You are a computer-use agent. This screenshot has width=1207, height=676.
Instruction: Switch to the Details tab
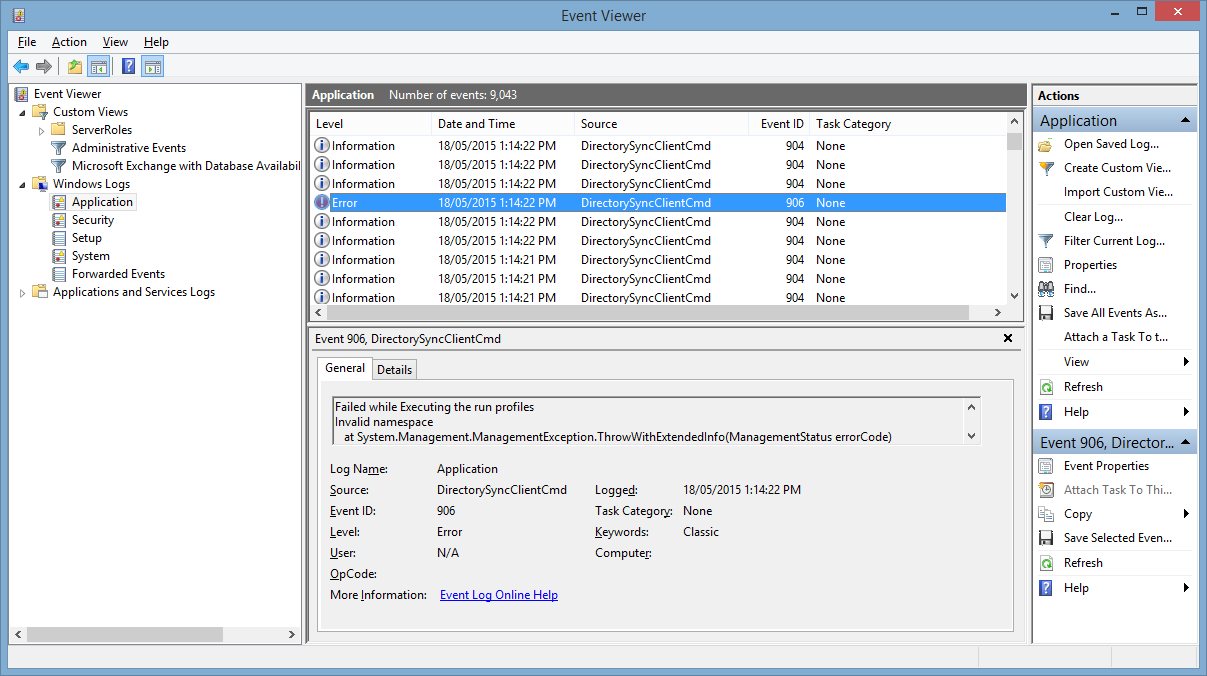point(394,369)
